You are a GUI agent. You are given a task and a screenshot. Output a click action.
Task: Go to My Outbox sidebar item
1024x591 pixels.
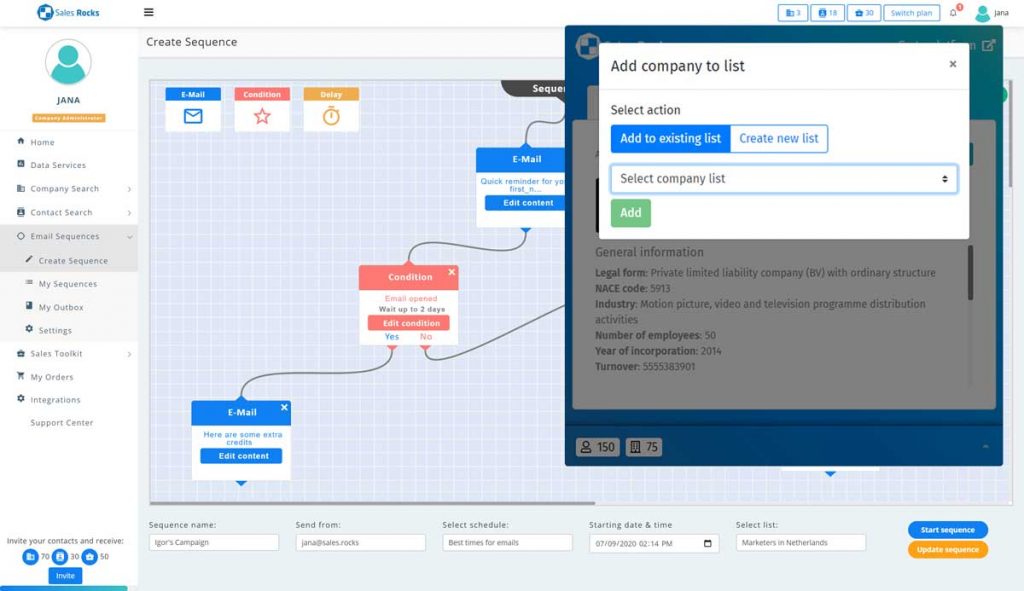61,307
